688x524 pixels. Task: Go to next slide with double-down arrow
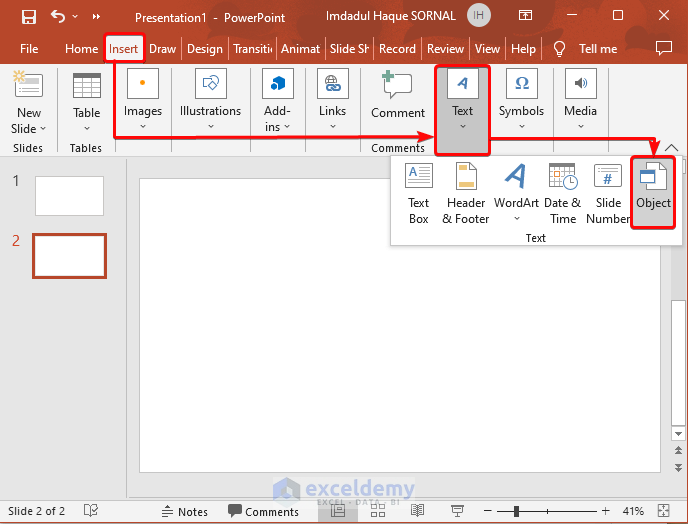678,467
